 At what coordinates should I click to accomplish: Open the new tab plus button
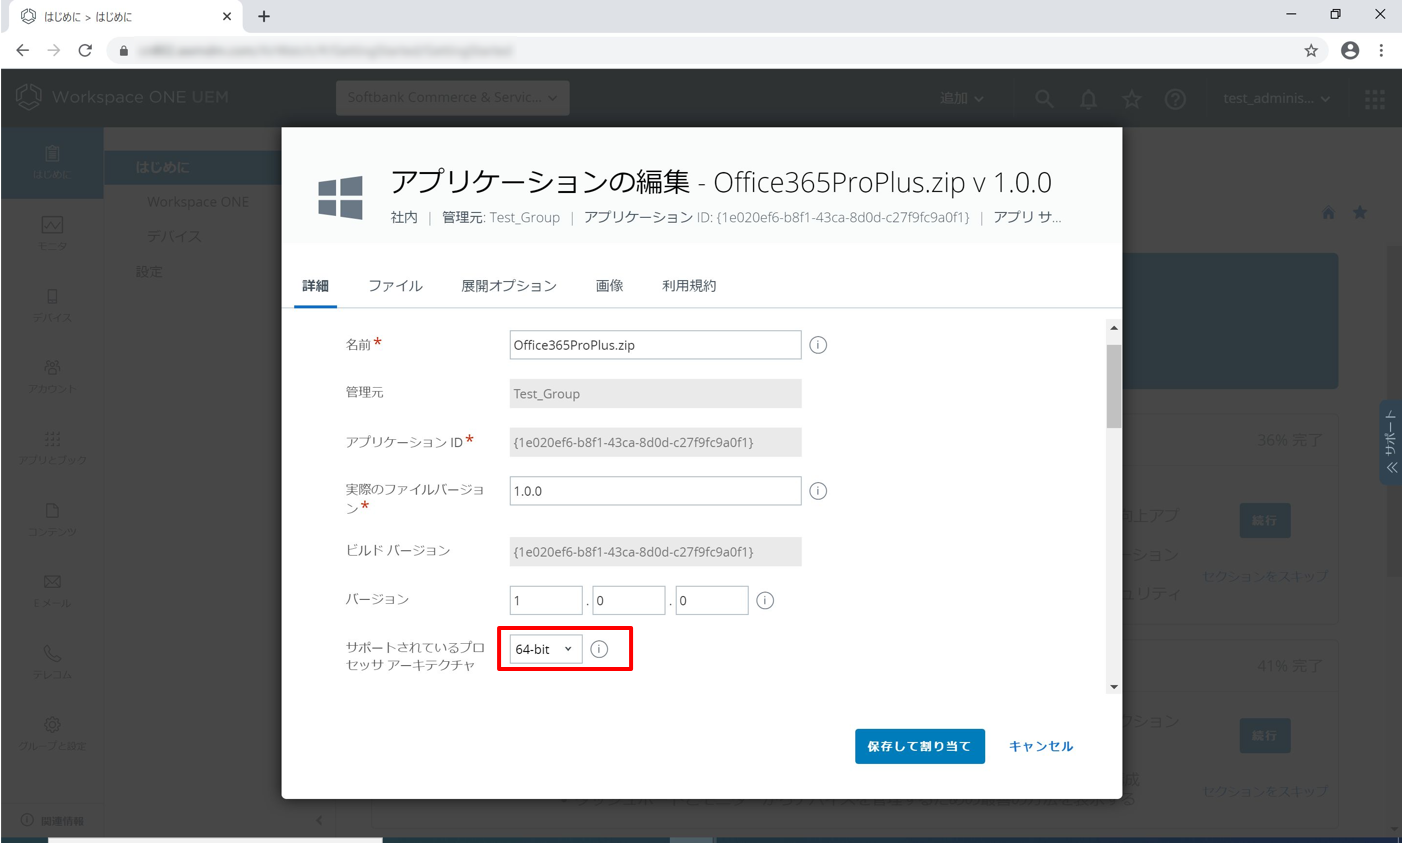[264, 16]
